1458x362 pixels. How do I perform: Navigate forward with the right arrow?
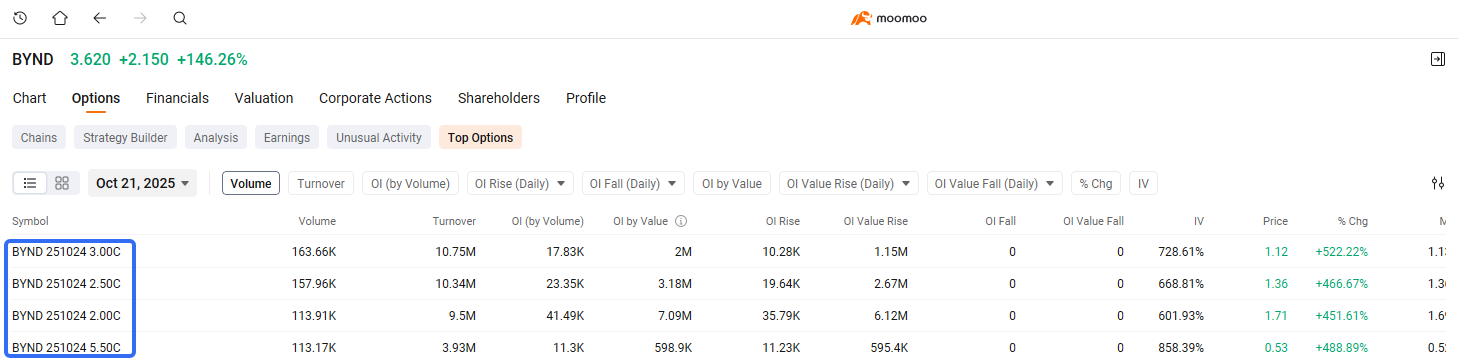(x=140, y=18)
